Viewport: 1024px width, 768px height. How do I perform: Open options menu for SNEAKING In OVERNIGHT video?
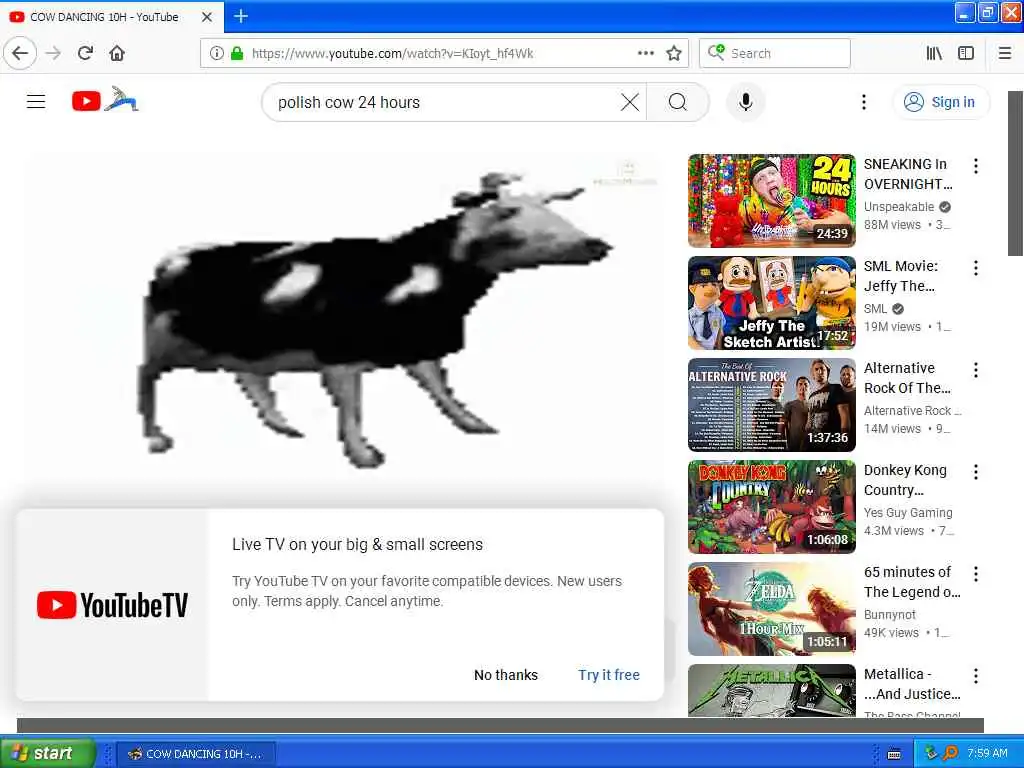976,166
